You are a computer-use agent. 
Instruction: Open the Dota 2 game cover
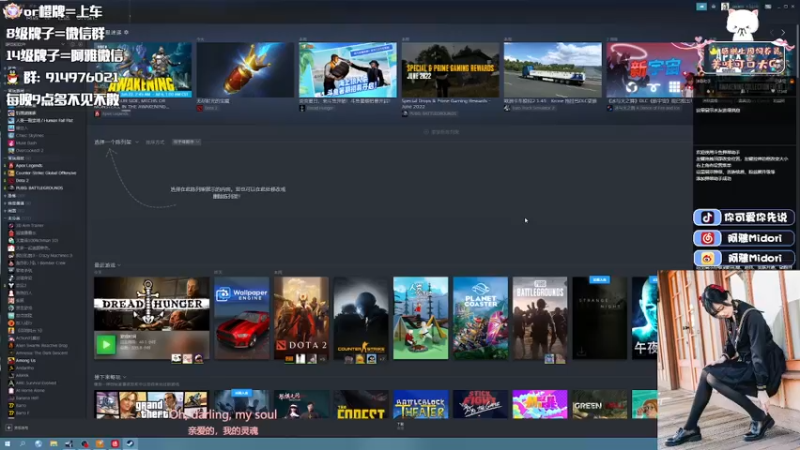coord(302,318)
